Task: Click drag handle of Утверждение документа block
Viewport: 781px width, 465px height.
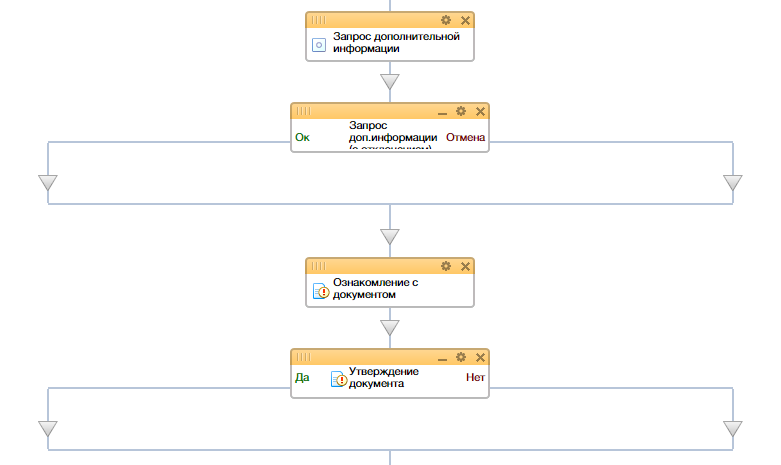Action: [x=303, y=357]
